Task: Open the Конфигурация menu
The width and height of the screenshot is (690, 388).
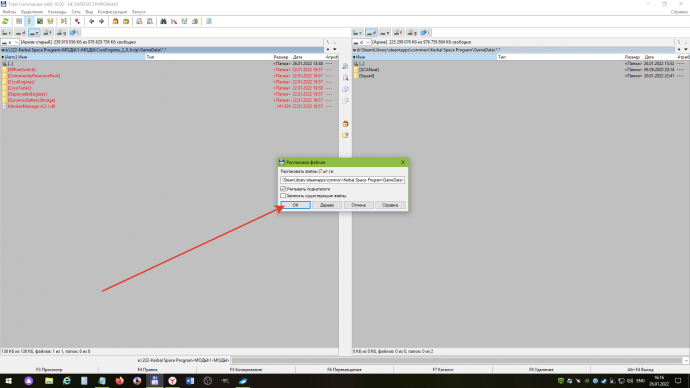Action: point(112,12)
